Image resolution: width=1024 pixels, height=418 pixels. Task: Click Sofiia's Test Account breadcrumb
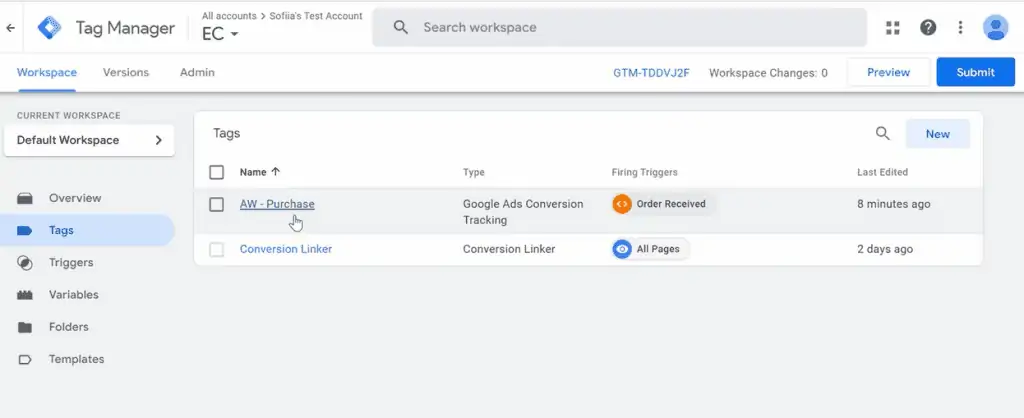pos(316,16)
